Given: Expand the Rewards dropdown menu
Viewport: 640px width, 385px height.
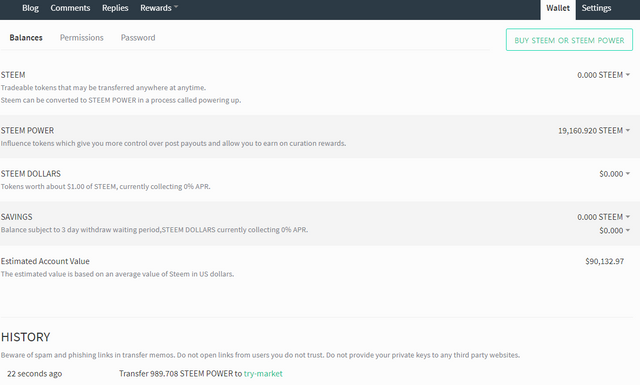Looking at the screenshot, I should point(159,8).
